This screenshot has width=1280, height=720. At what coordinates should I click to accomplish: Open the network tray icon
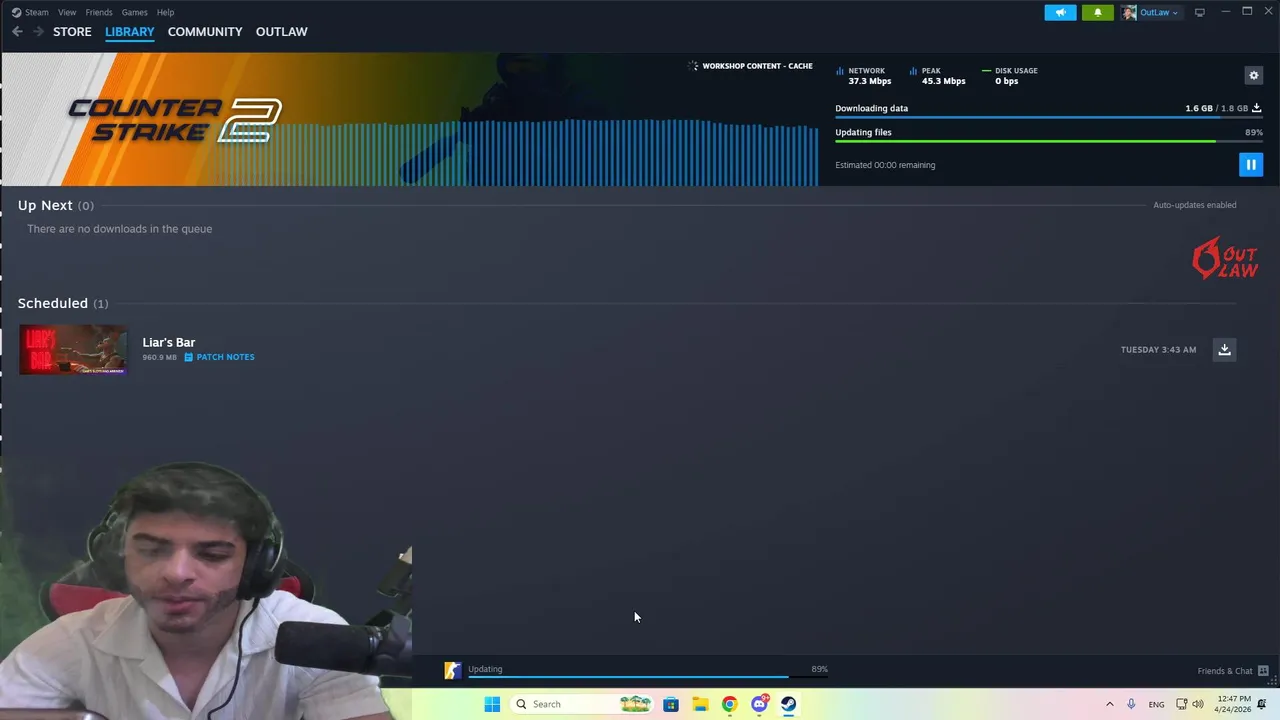point(1181,704)
